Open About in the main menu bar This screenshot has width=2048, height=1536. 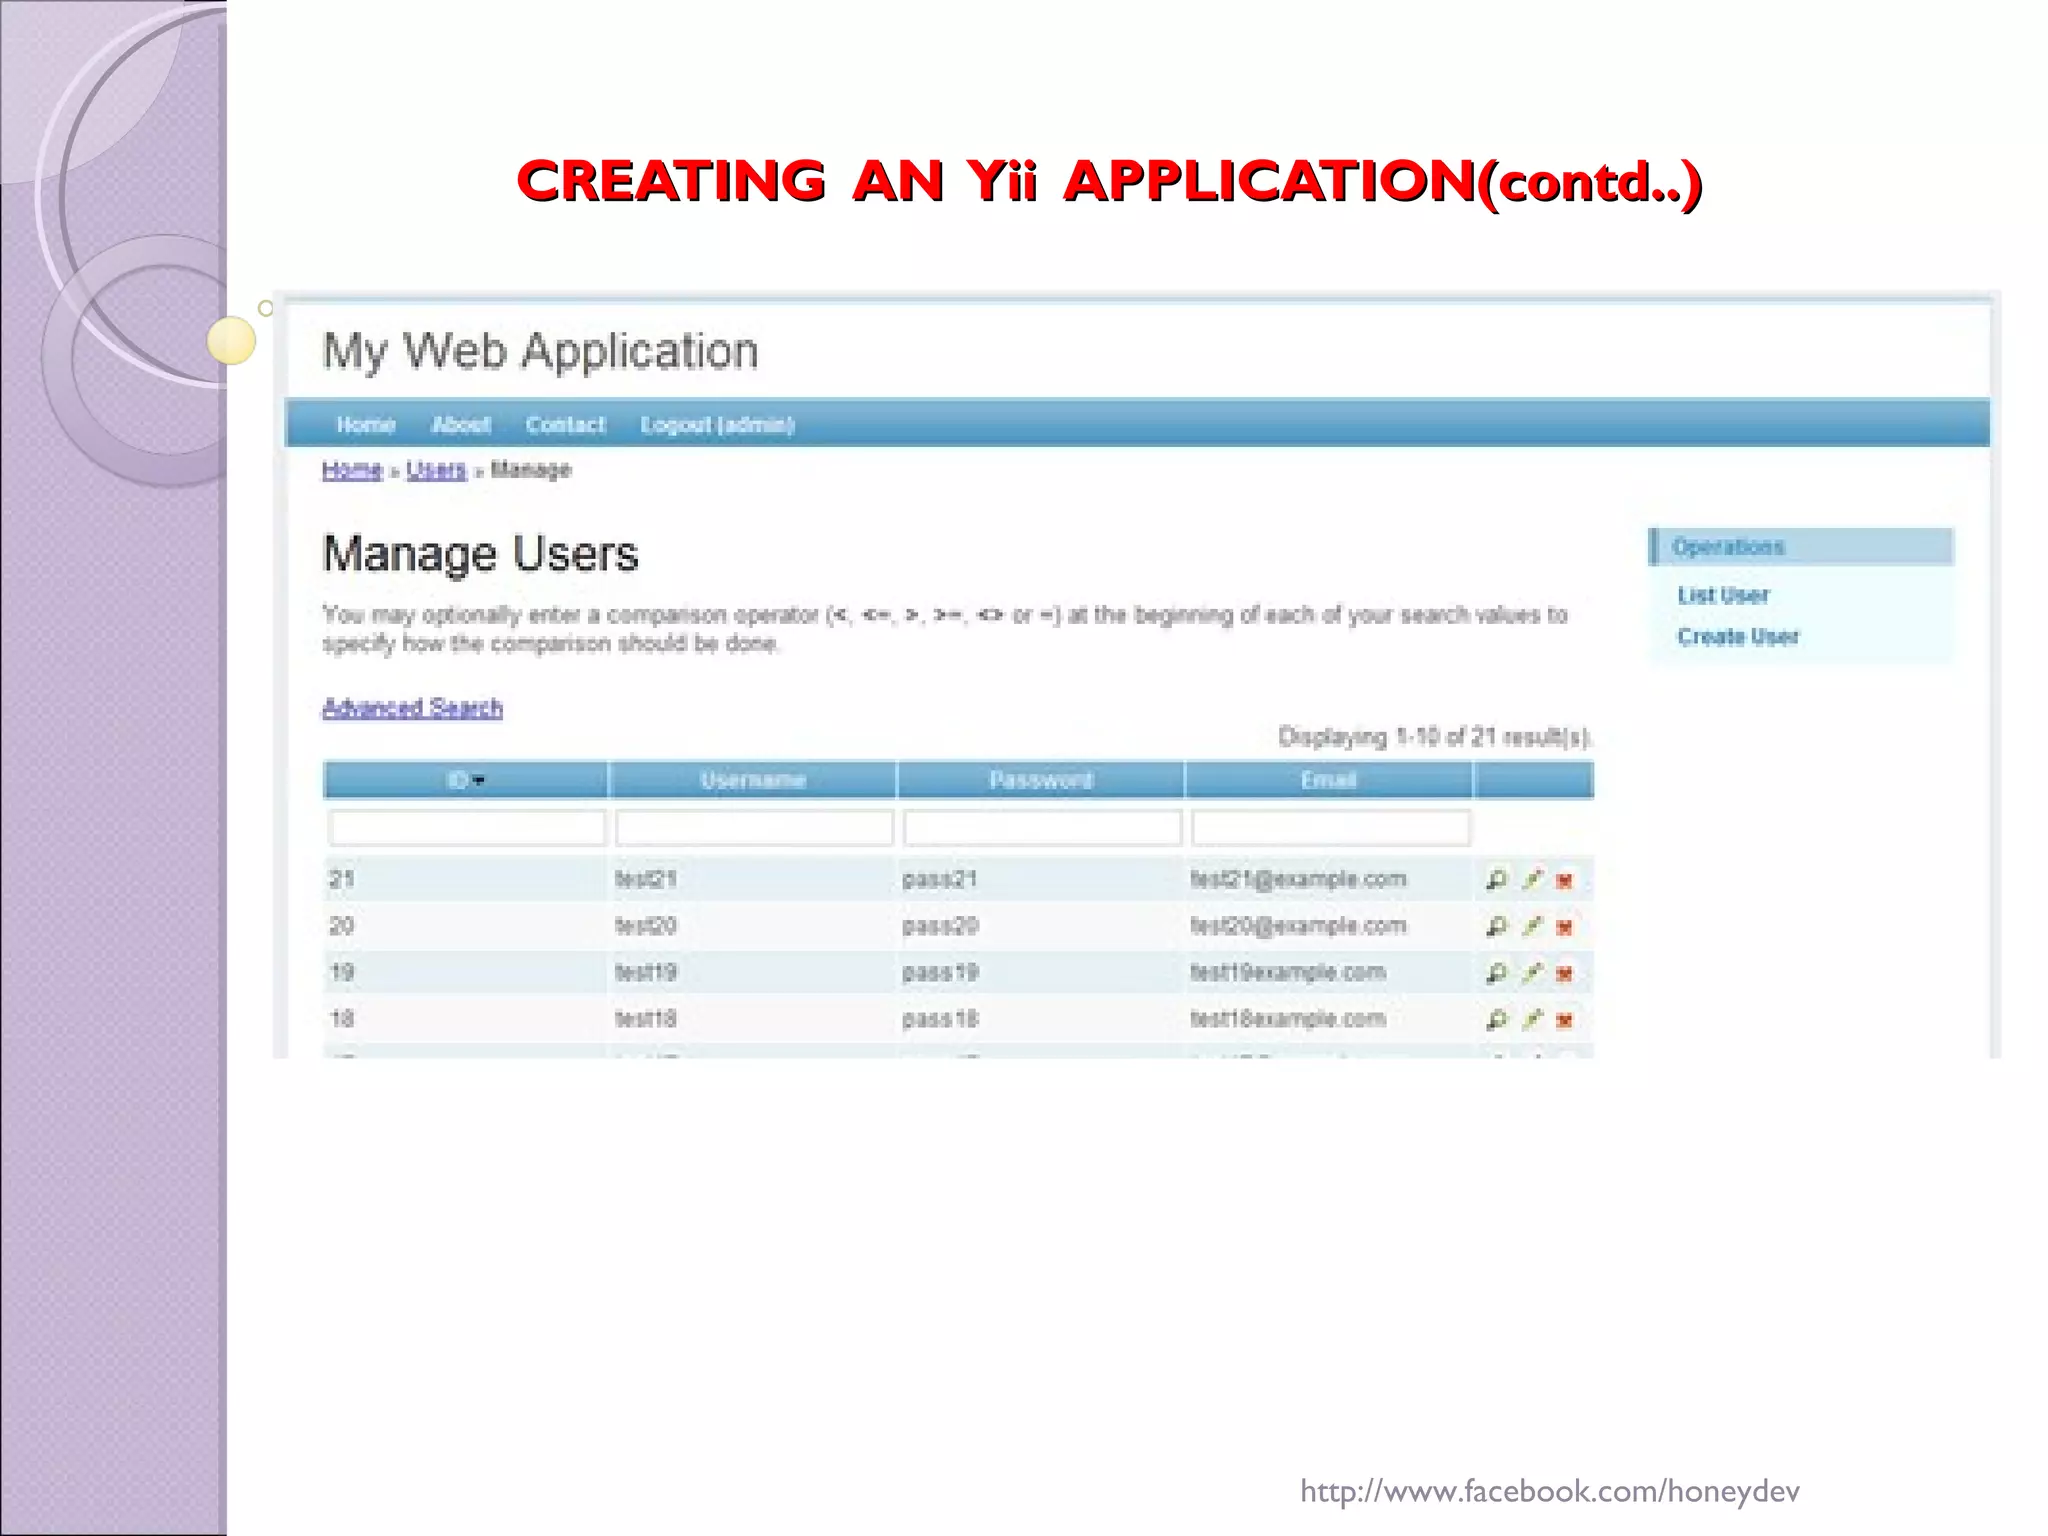(461, 425)
